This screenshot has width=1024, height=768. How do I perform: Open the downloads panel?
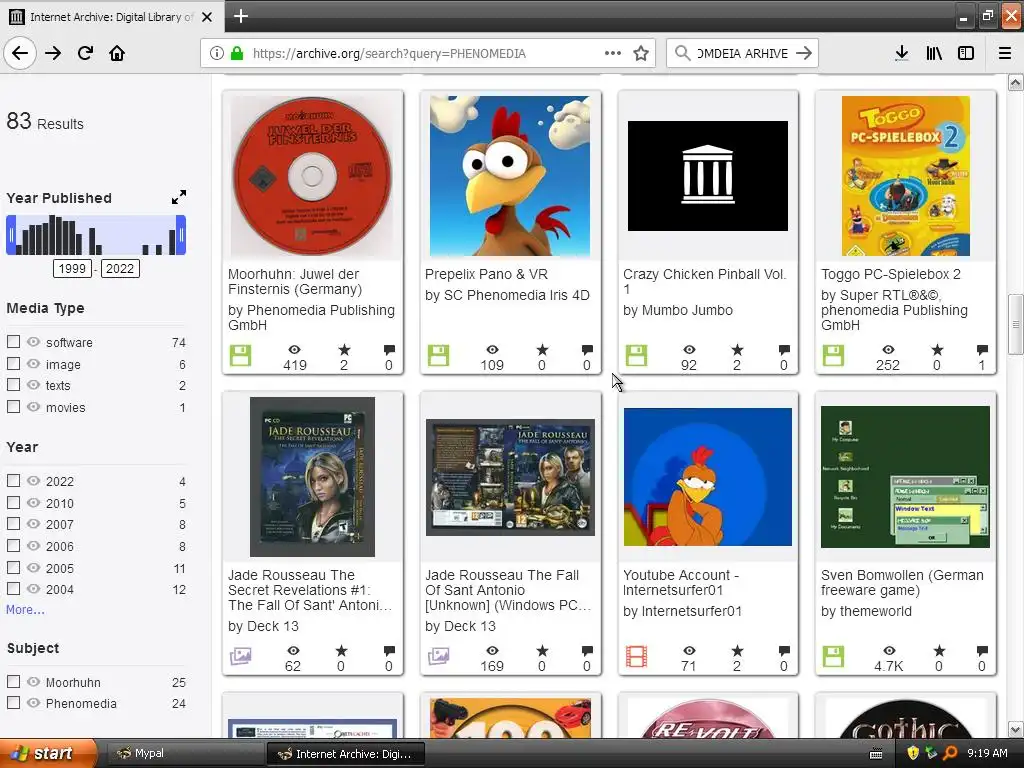tap(901, 53)
